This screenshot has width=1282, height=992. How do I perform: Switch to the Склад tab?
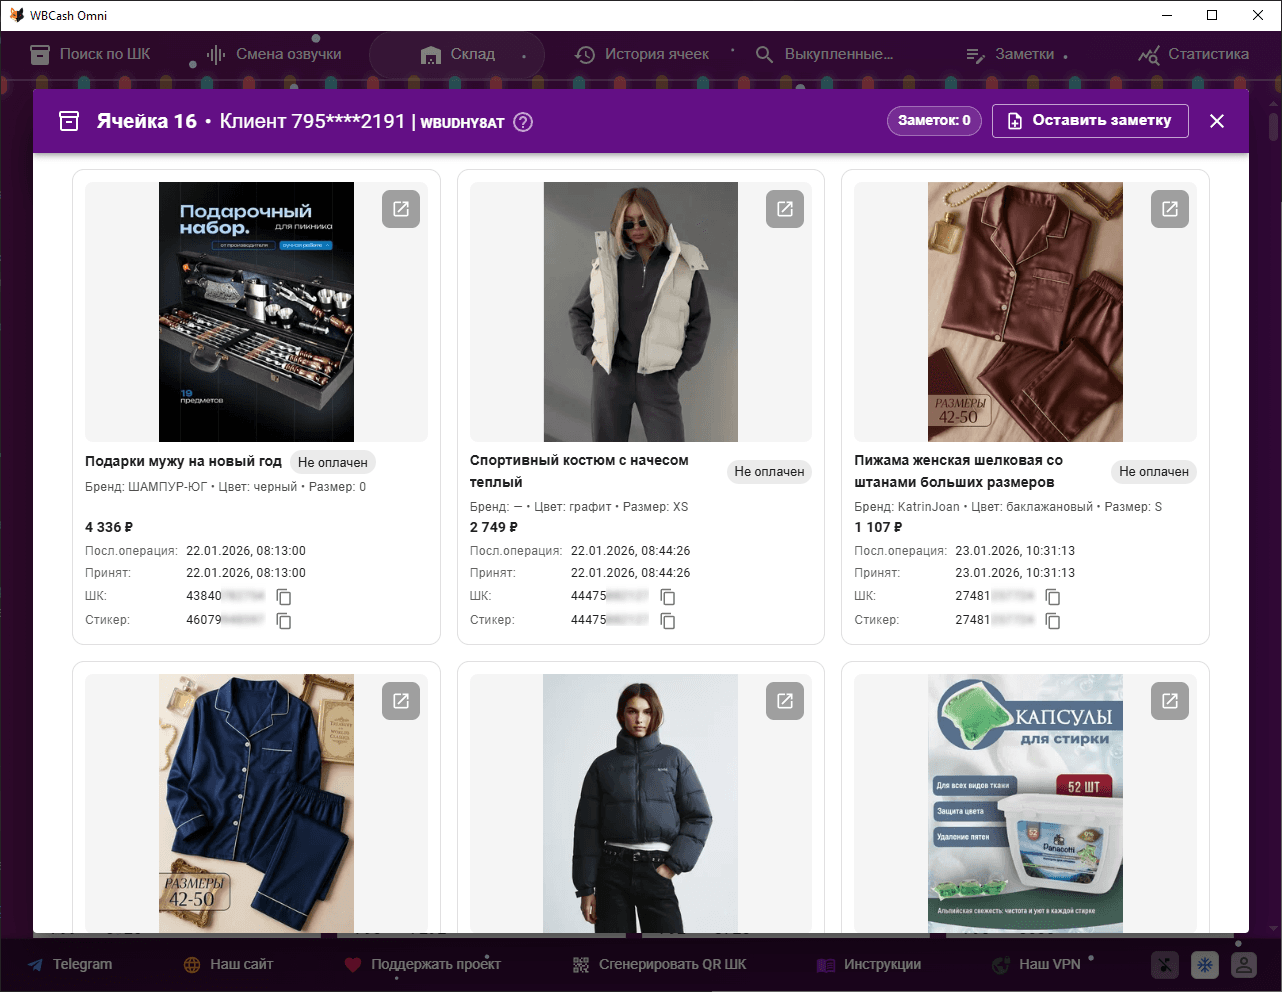458,54
